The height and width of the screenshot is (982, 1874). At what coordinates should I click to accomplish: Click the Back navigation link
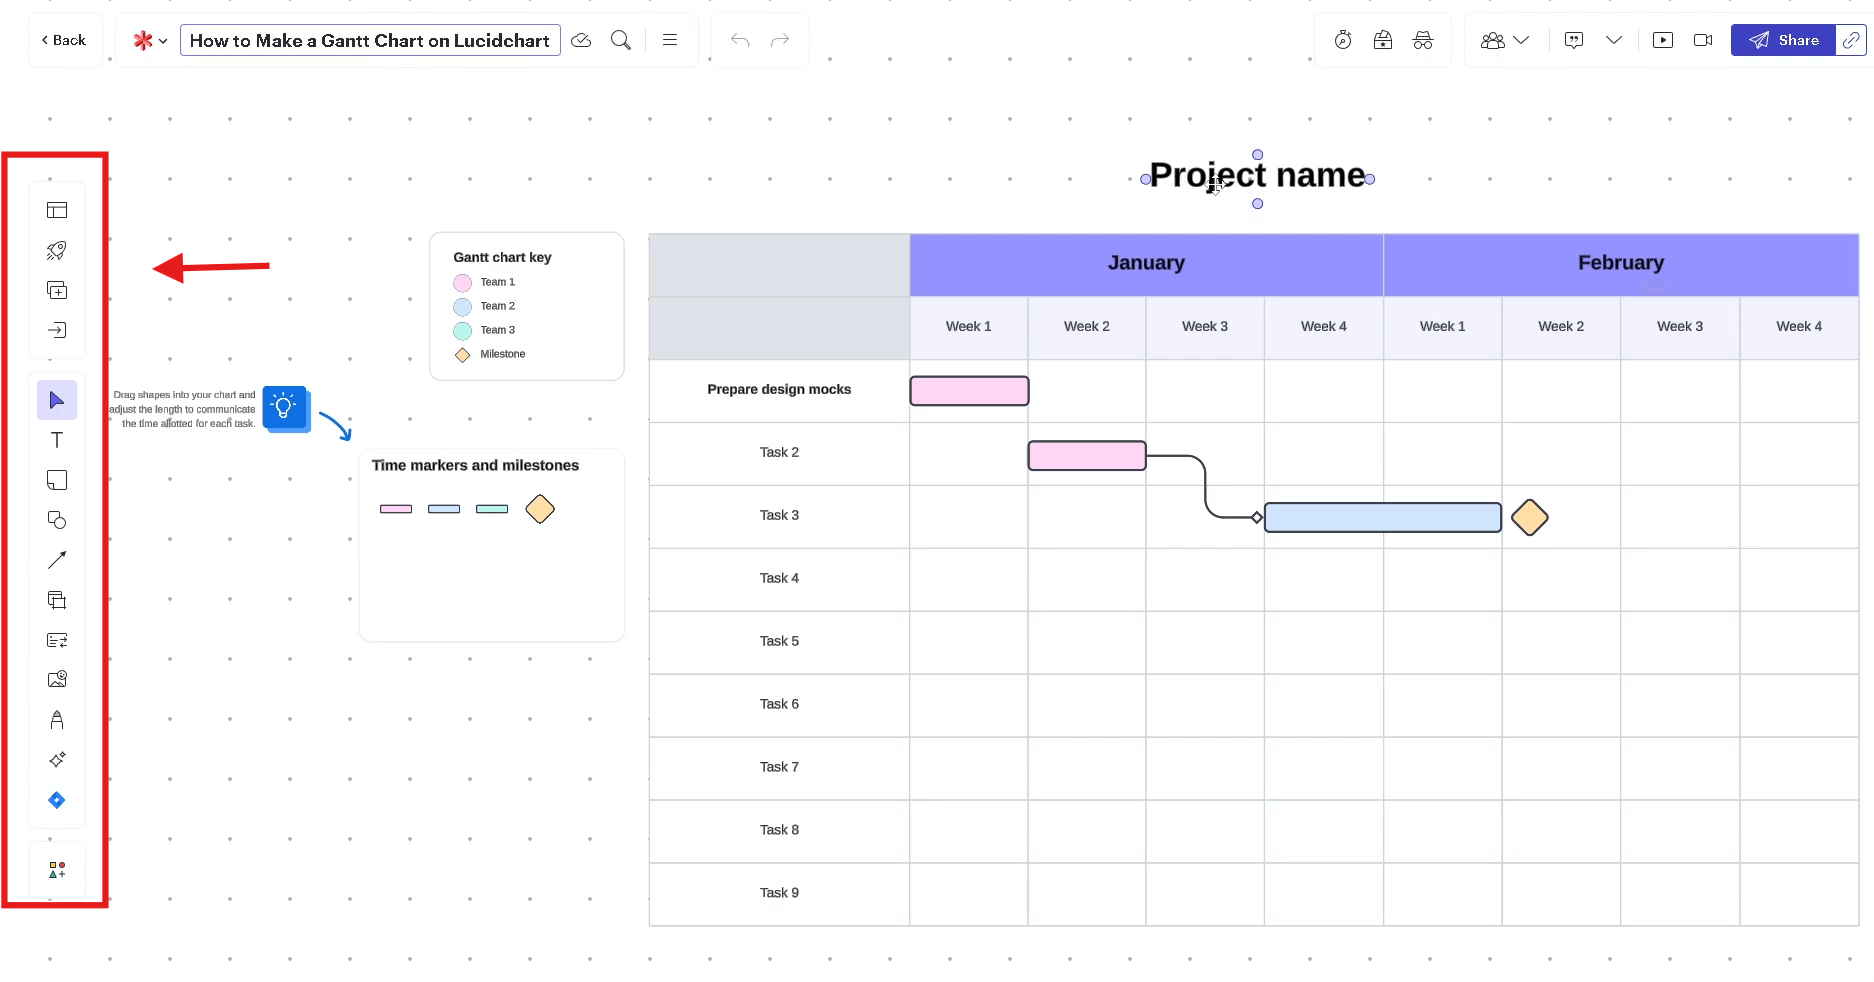coord(63,40)
